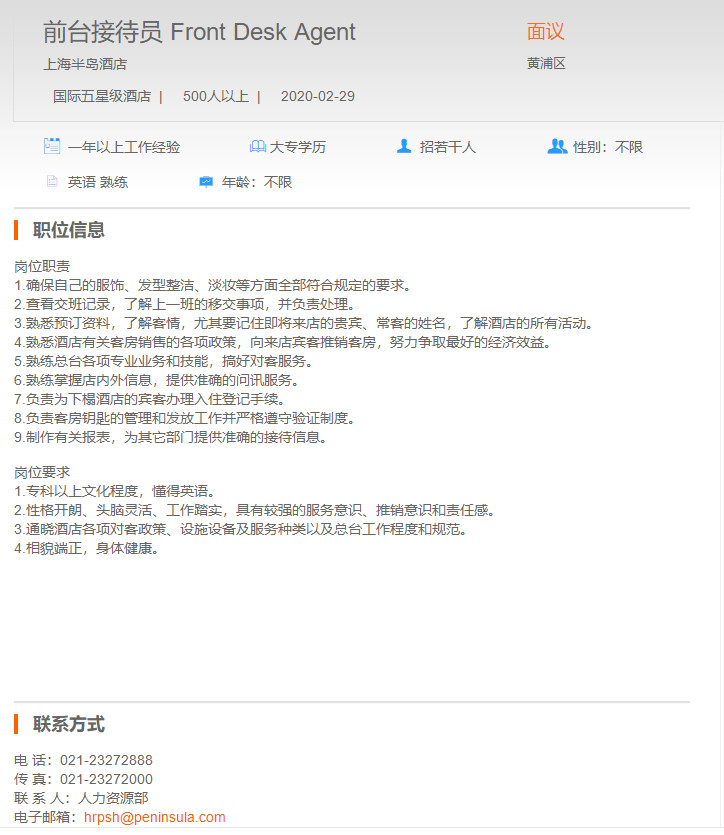Click the 联系方式 section heading

[68, 724]
